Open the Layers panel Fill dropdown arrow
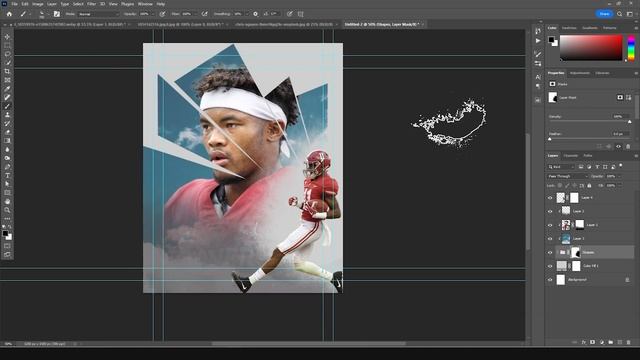The width and height of the screenshot is (640, 360). (620, 186)
